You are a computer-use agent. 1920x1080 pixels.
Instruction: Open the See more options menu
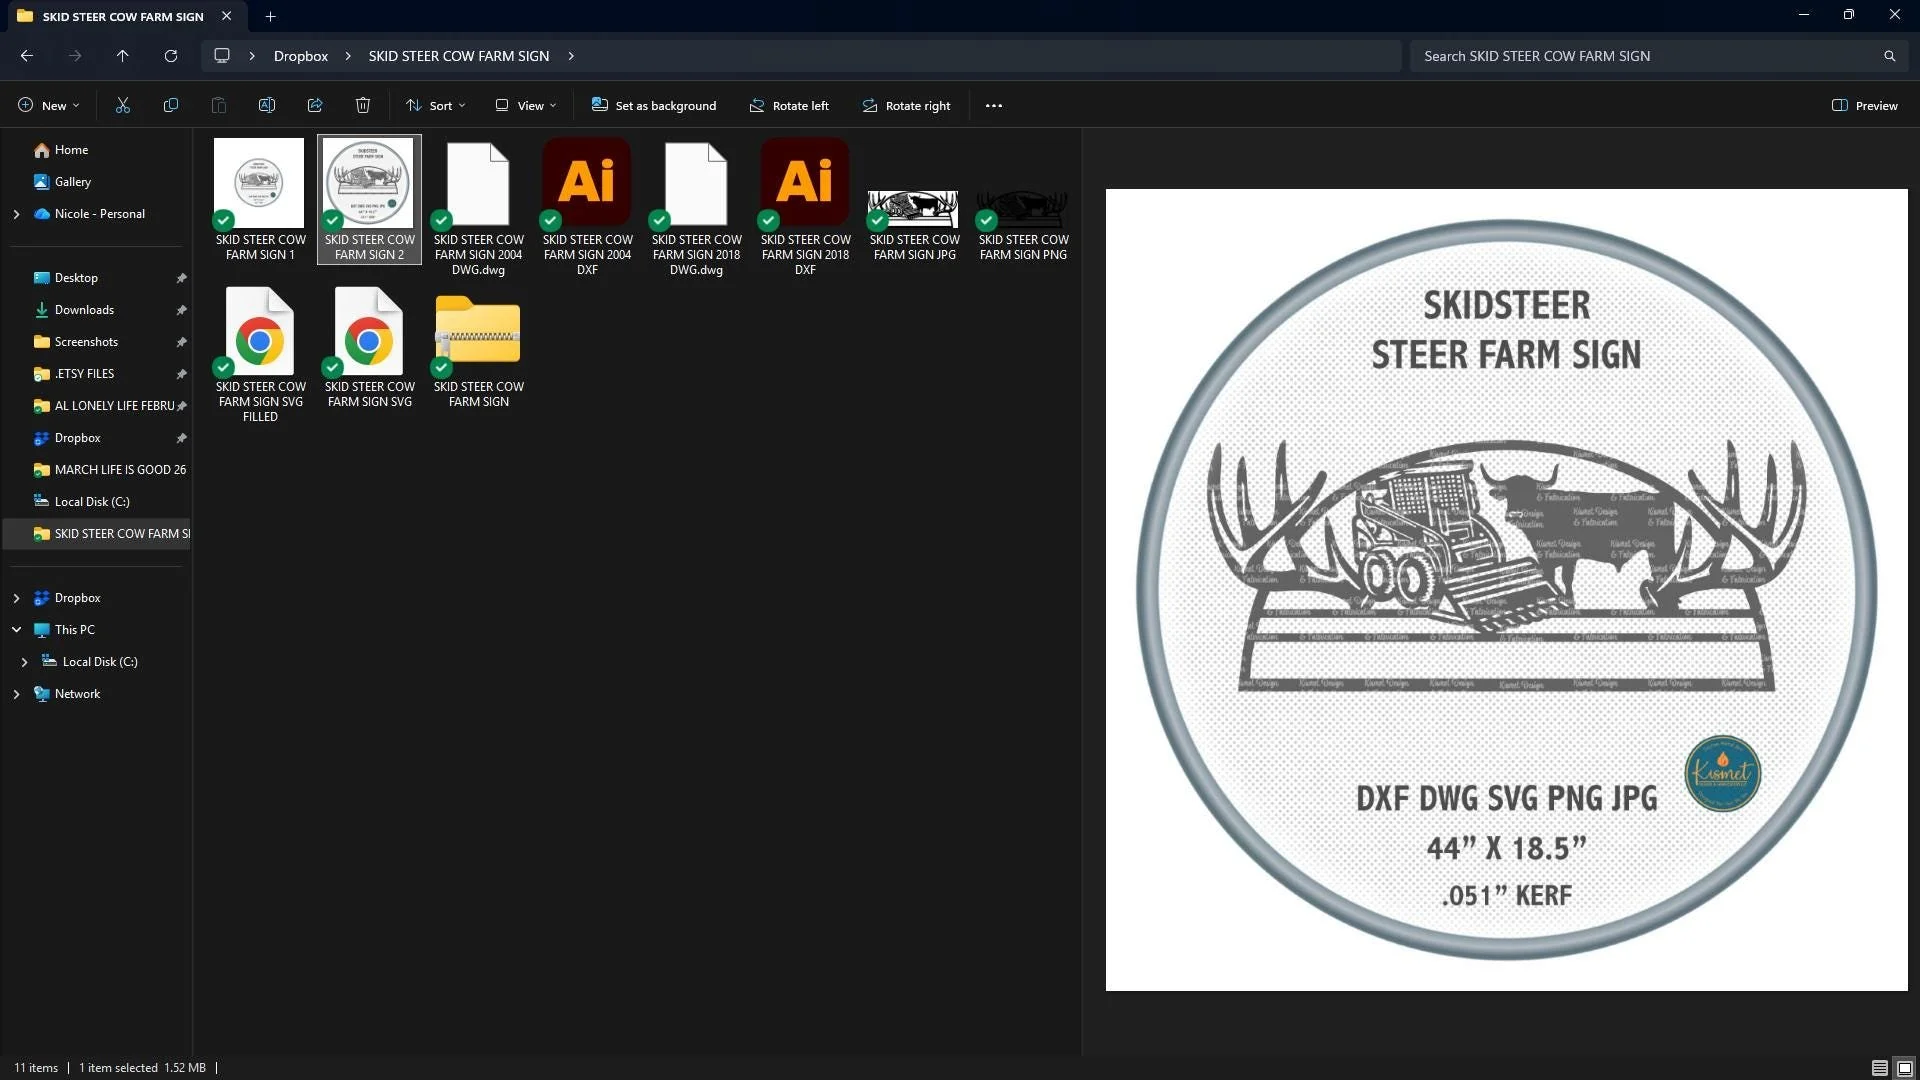pyautogui.click(x=993, y=105)
